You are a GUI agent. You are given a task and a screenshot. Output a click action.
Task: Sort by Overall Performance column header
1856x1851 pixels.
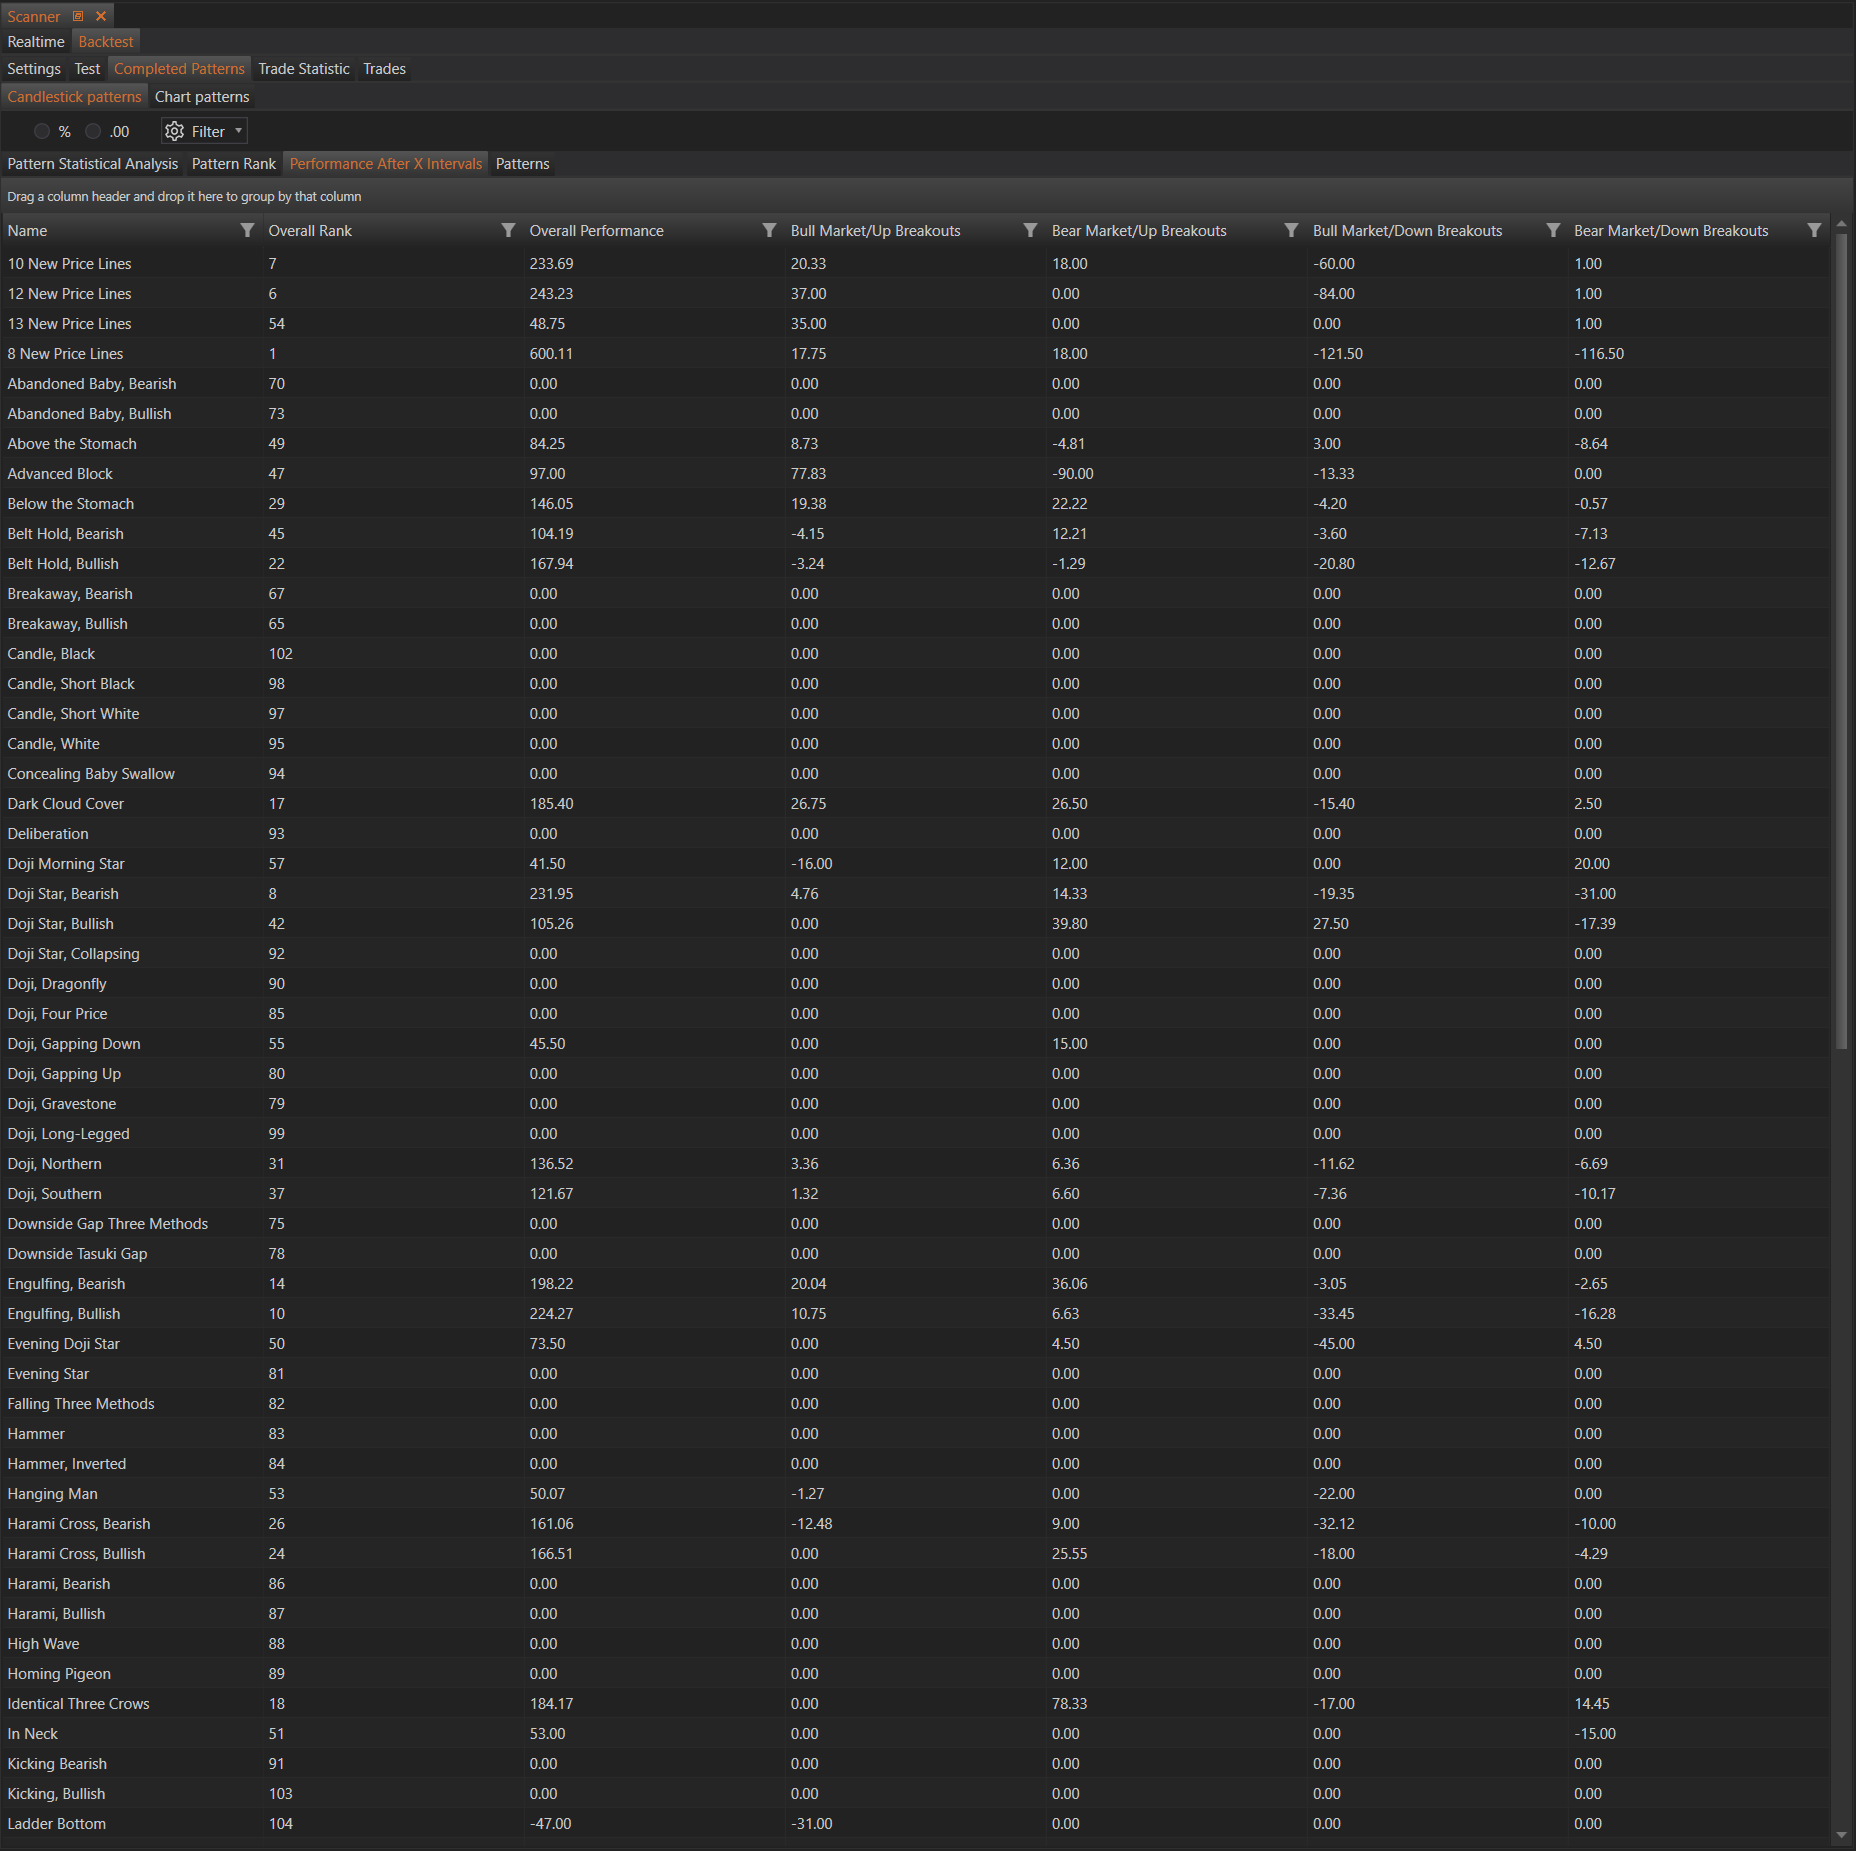[x=596, y=230]
